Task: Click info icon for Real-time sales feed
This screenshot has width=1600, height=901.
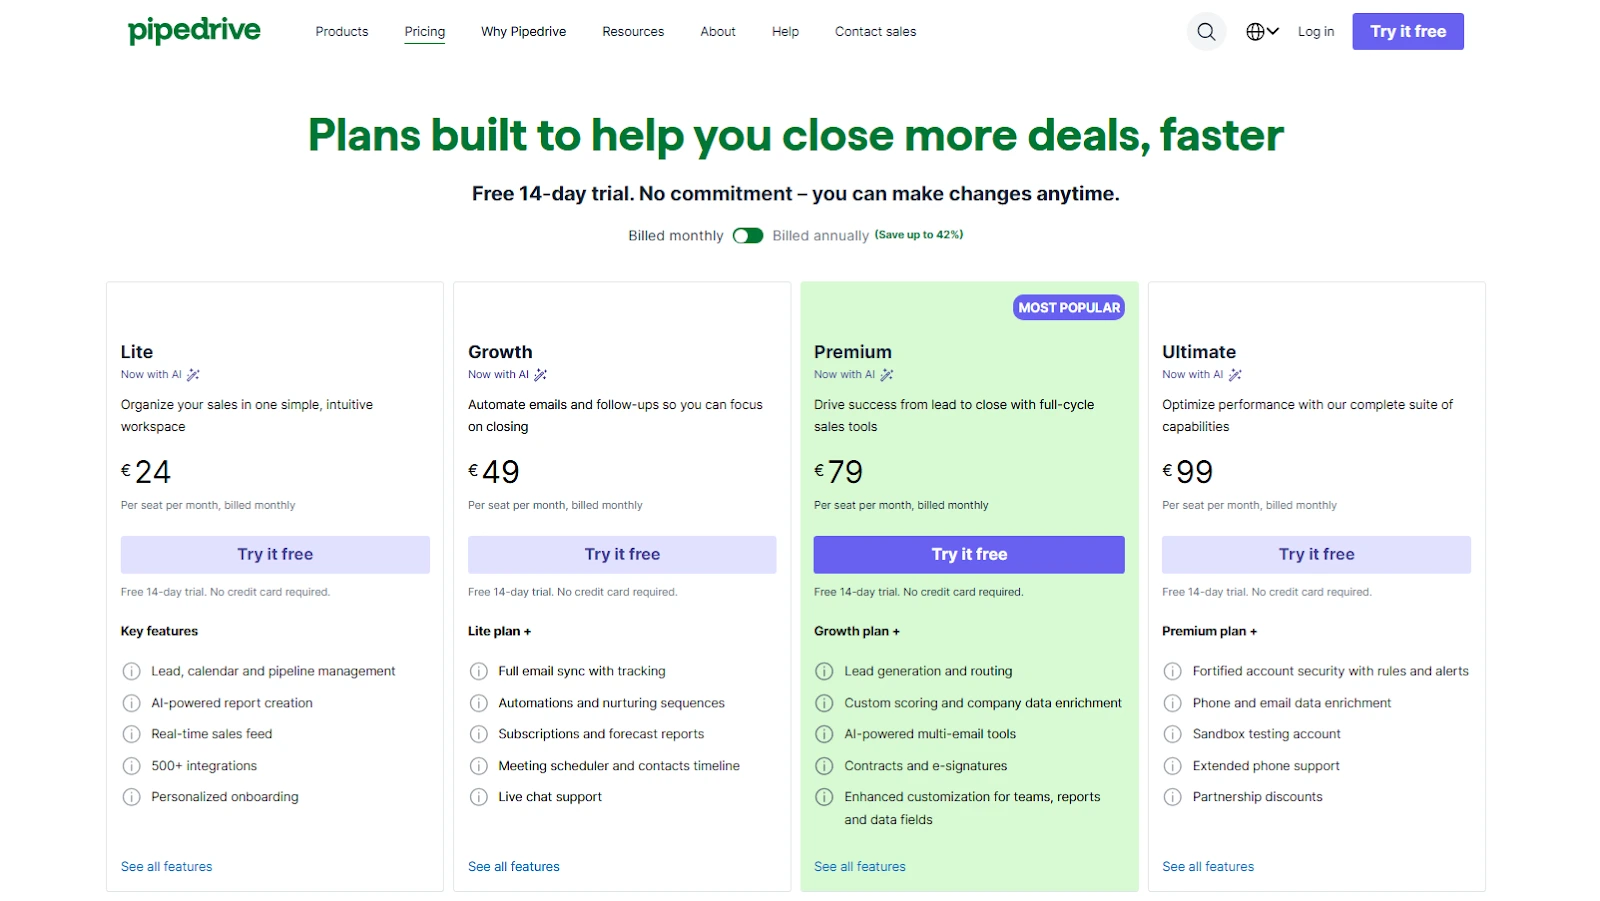Action: [131, 735]
